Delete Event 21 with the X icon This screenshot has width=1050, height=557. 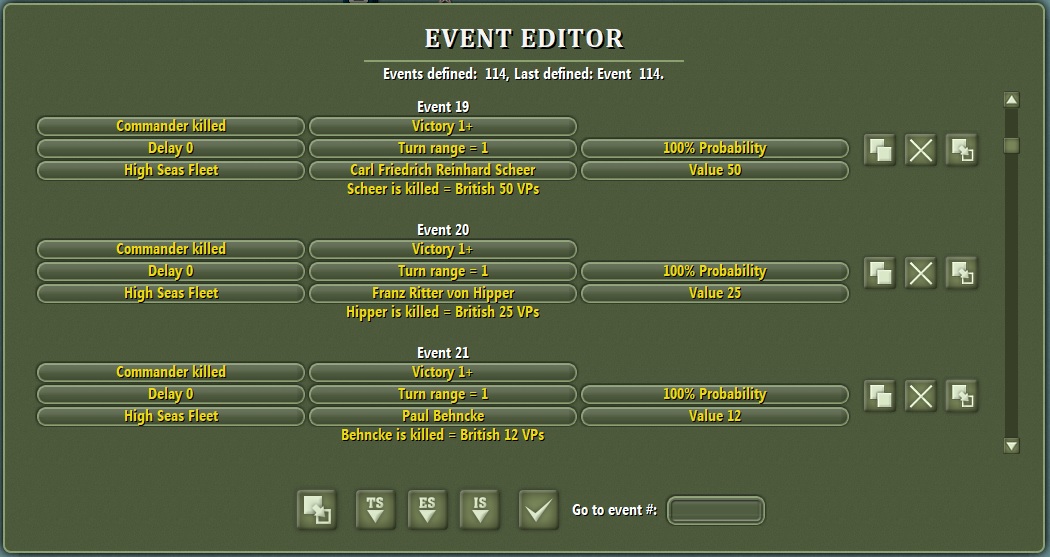(921, 396)
